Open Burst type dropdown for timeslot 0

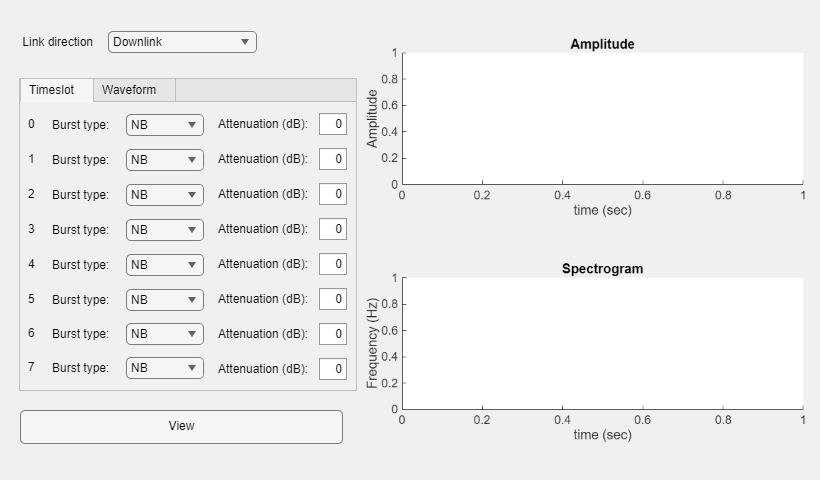[x=165, y=125]
